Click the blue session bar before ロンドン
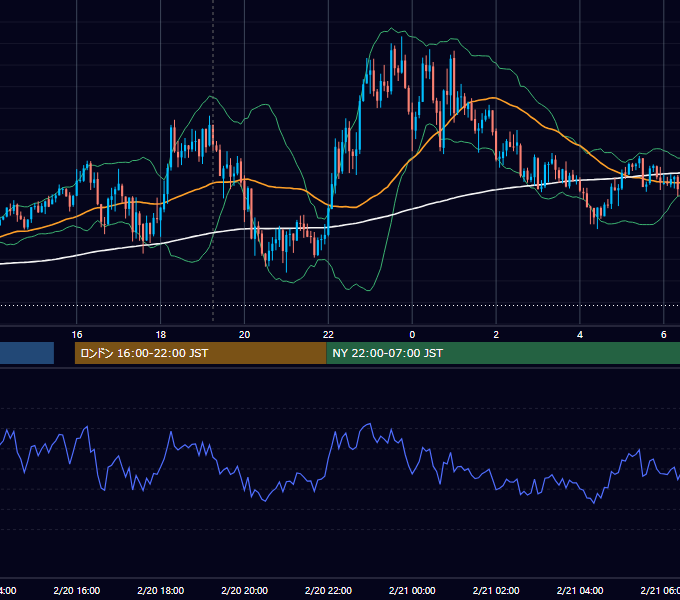The image size is (680, 600). [27, 353]
